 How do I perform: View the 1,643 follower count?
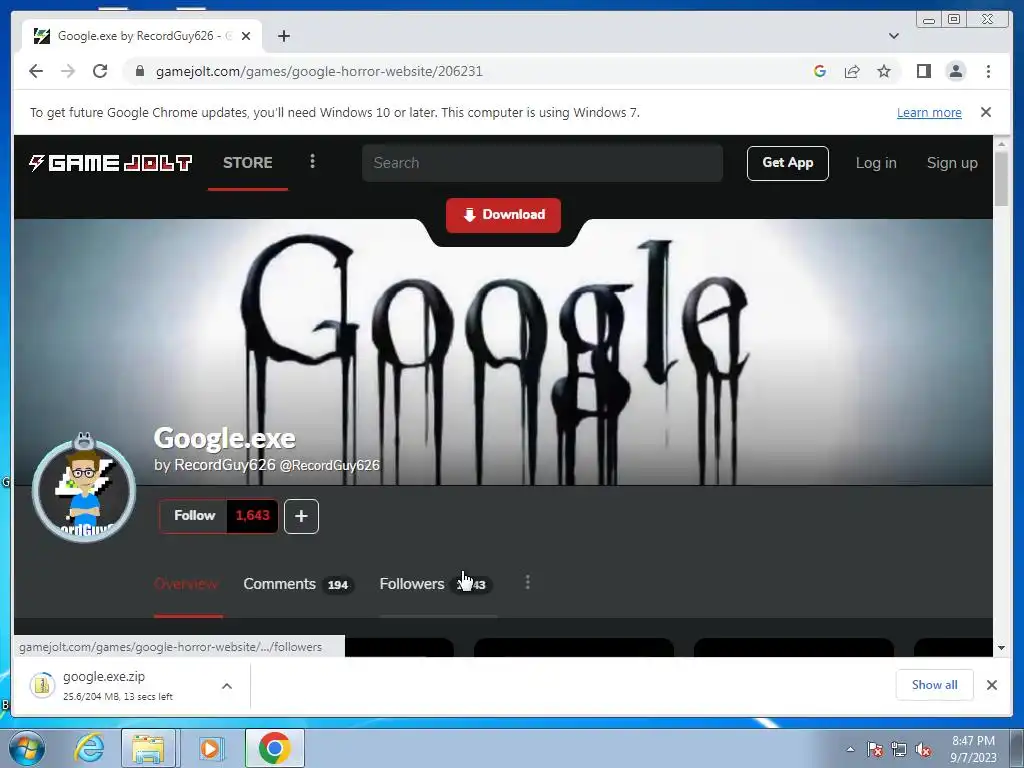pyautogui.click(x=253, y=516)
